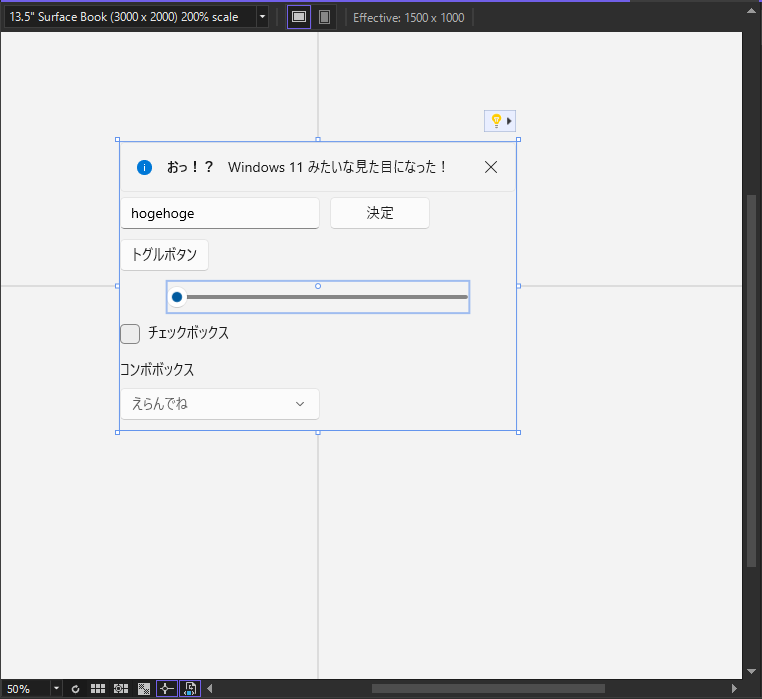The height and width of the screenshot is (699, 762).
Task: Click the top-center selection resize handle
Action: [x=318, y=140]
